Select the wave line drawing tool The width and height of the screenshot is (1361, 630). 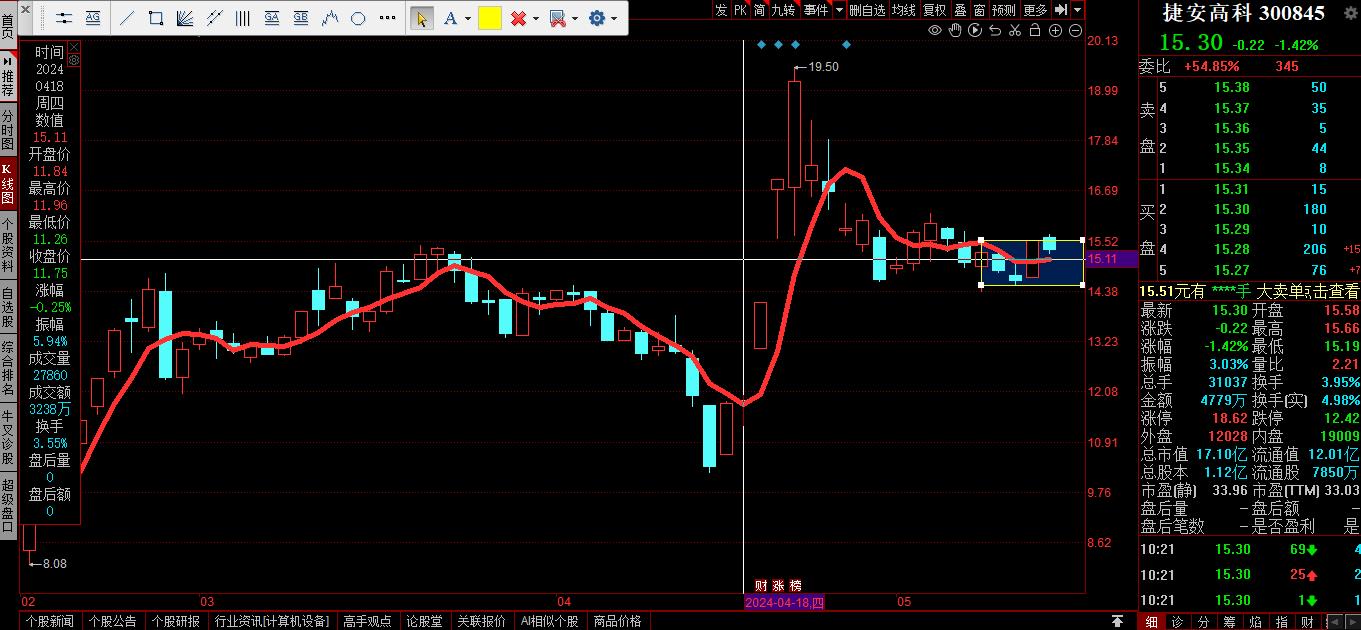click(x=330, y=18)
